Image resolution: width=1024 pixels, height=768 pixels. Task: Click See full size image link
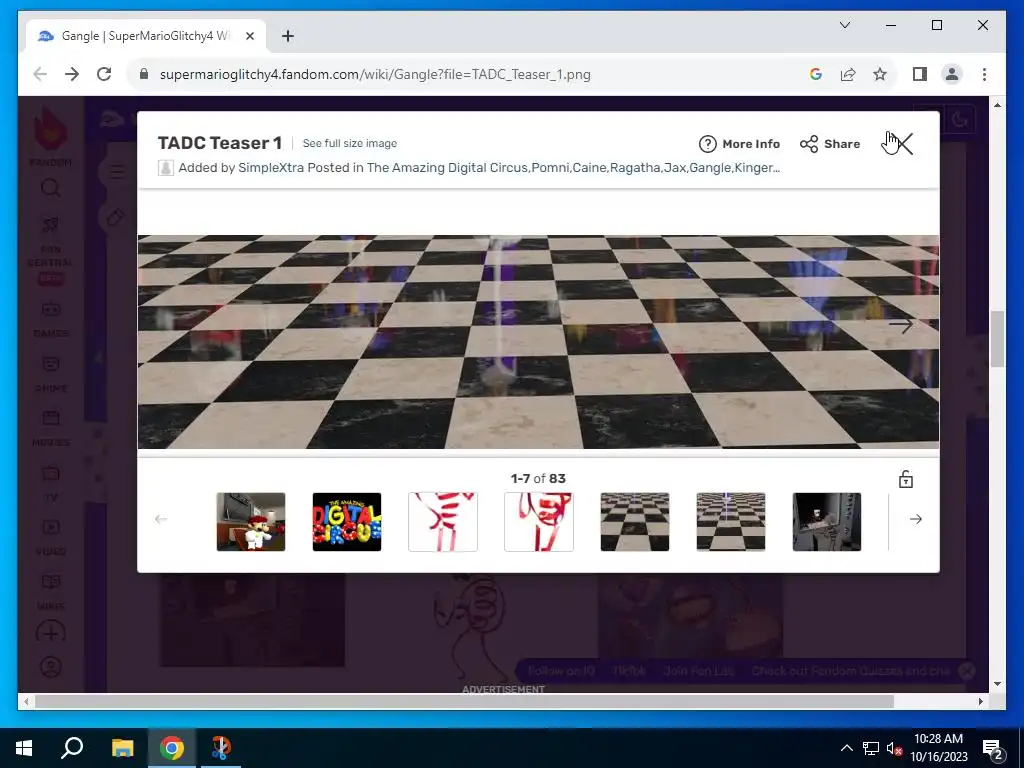point(349,143)
